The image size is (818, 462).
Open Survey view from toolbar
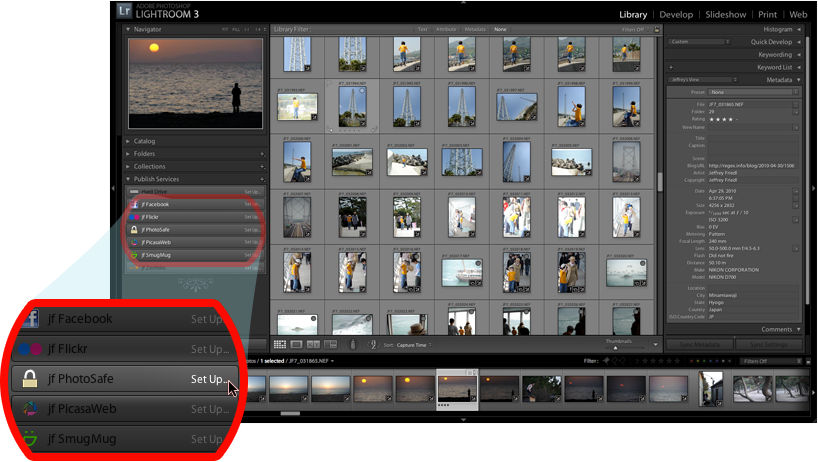pyautogui.click(x=330, y=345)
